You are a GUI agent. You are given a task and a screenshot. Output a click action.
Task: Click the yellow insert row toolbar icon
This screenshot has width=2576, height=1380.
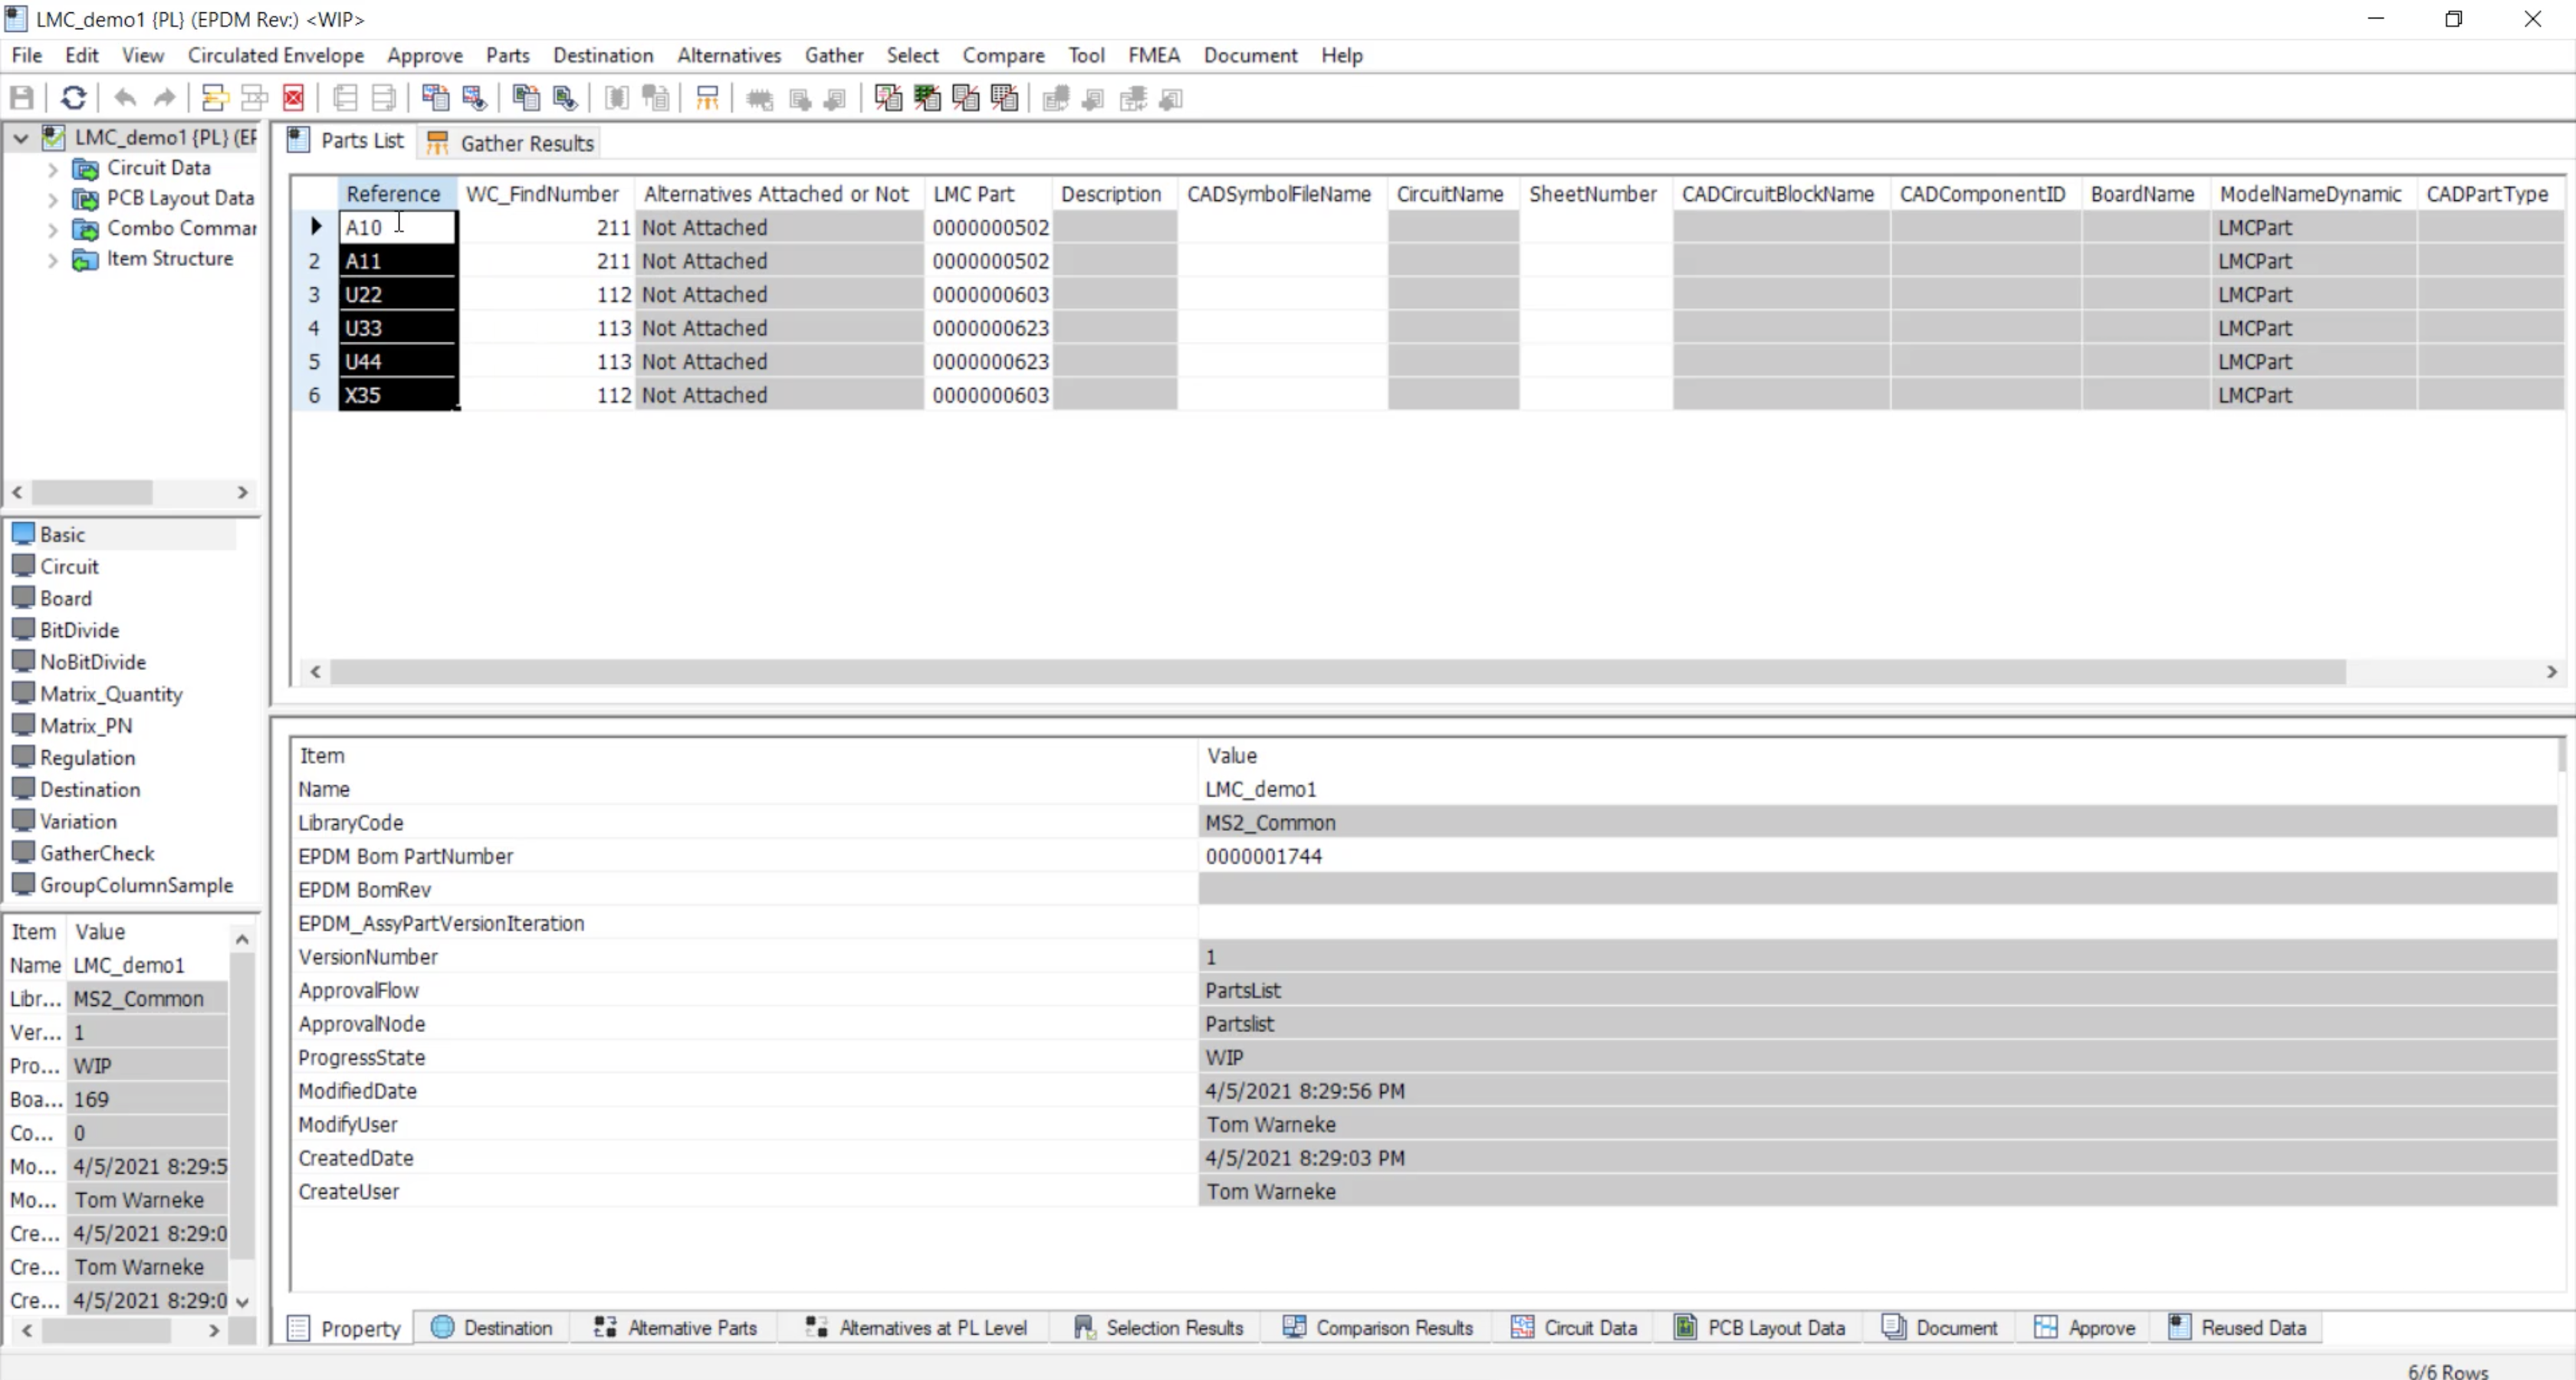click(214, 98)
